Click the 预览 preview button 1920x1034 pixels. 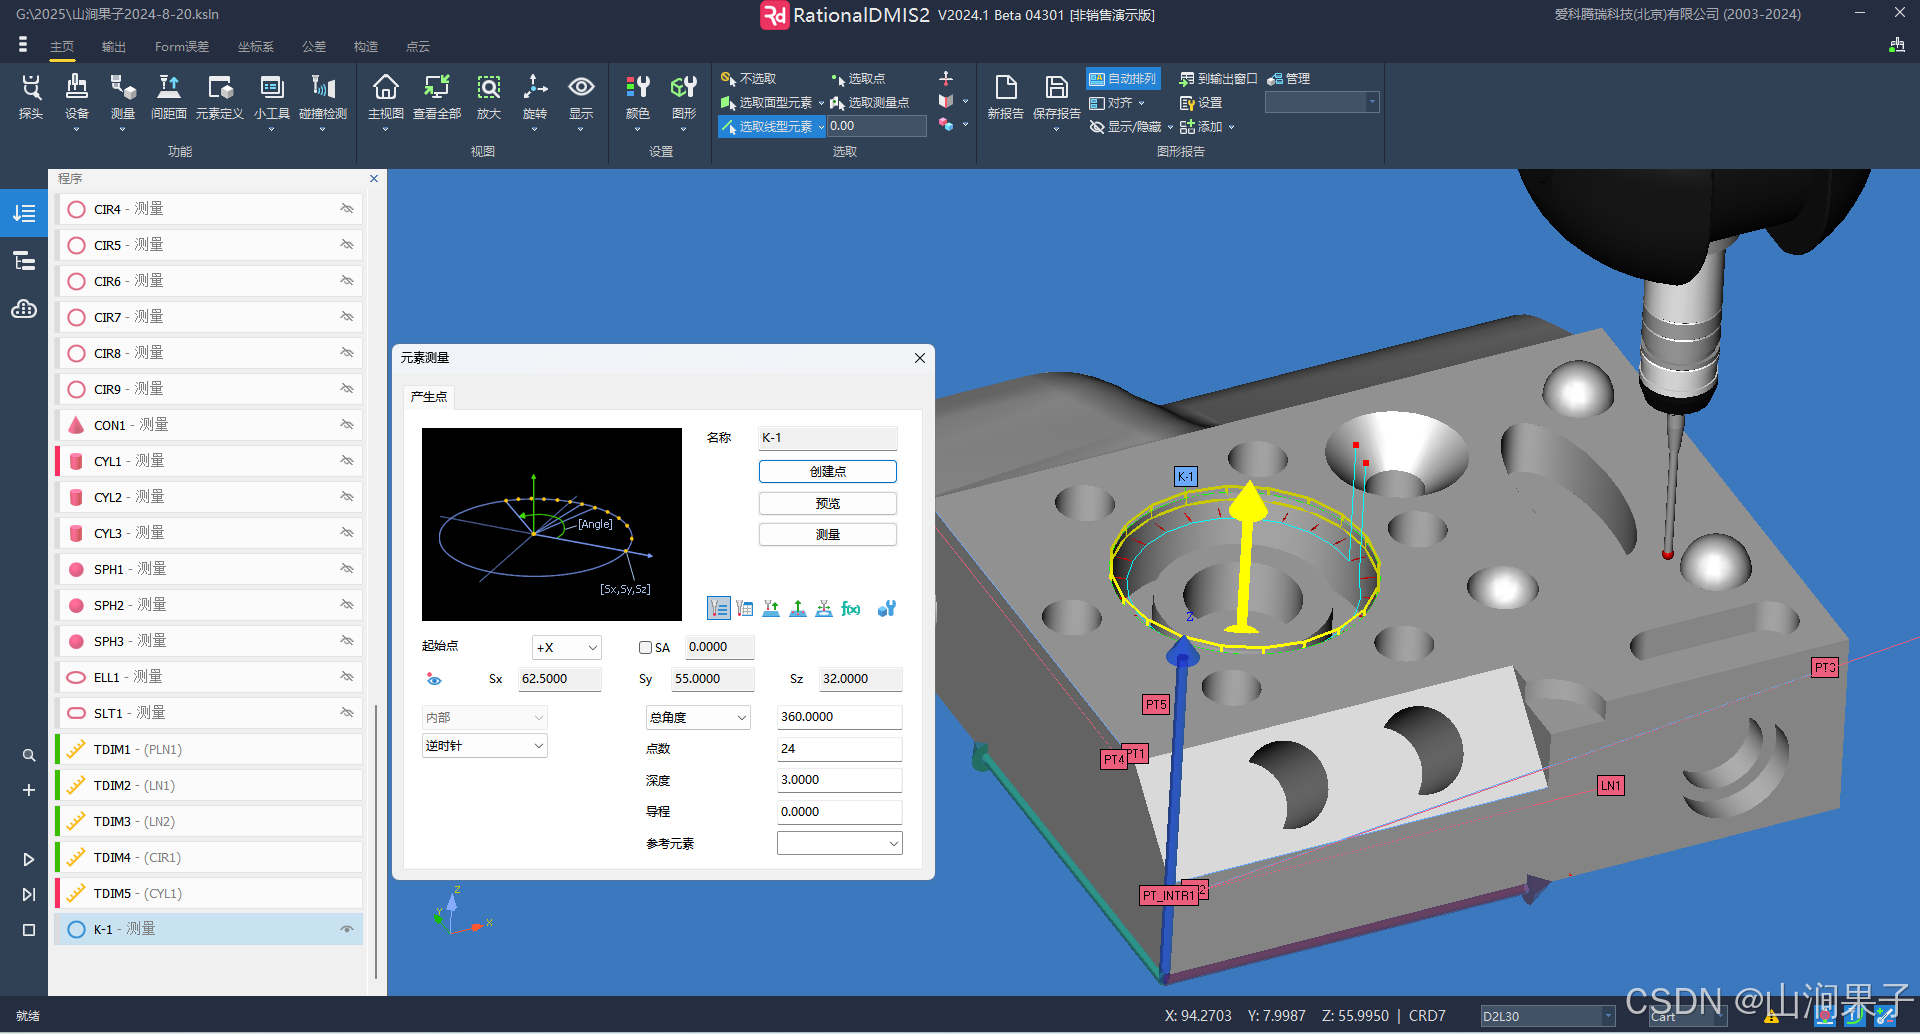828,503
